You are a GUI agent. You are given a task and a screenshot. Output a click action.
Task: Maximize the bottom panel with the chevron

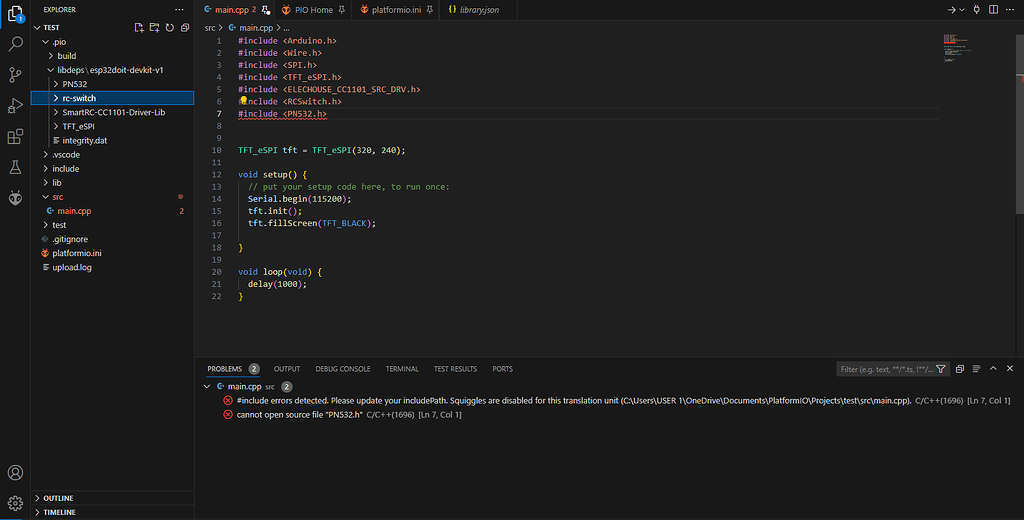(x=993, y=369)
